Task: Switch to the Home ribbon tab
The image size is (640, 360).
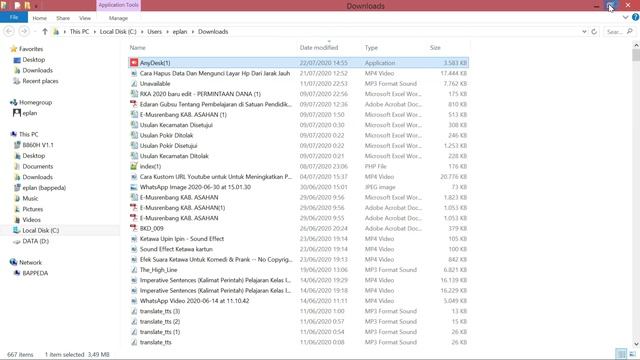Action: [x=40, y=18]
